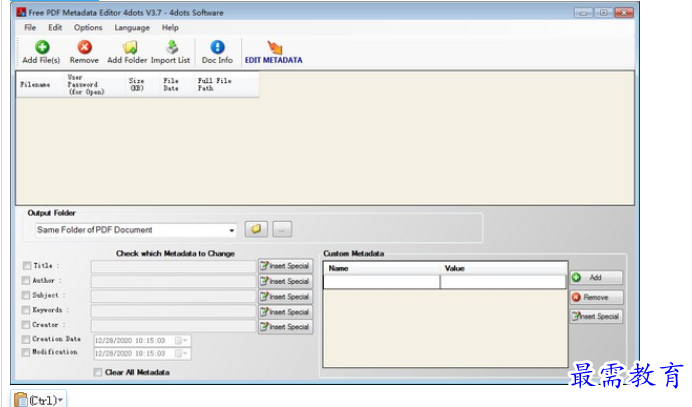Click the Keywords text field

173,311
